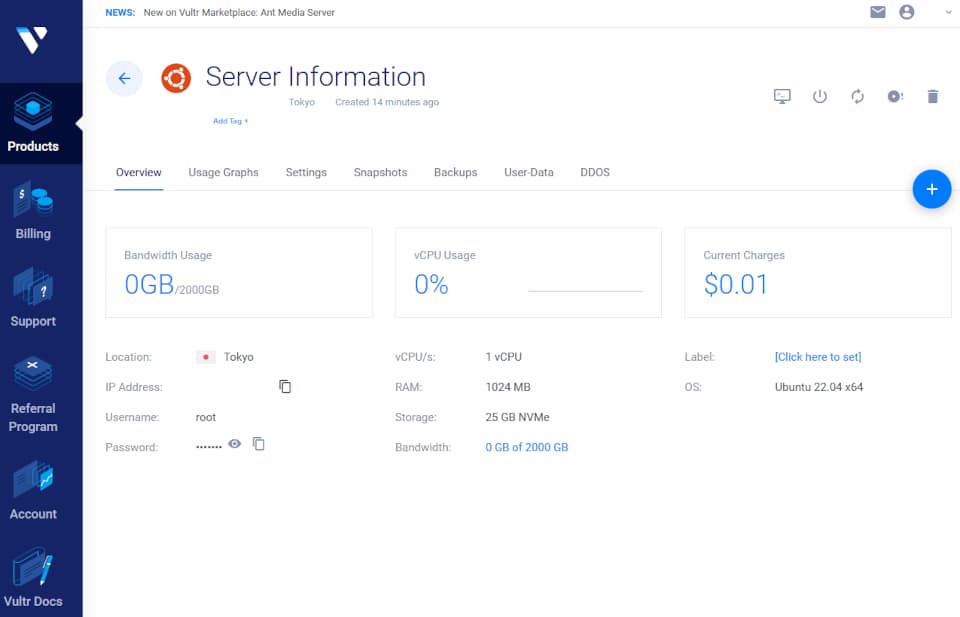
Task: Reveal password with the eye icon
Action: pos(234,444)
